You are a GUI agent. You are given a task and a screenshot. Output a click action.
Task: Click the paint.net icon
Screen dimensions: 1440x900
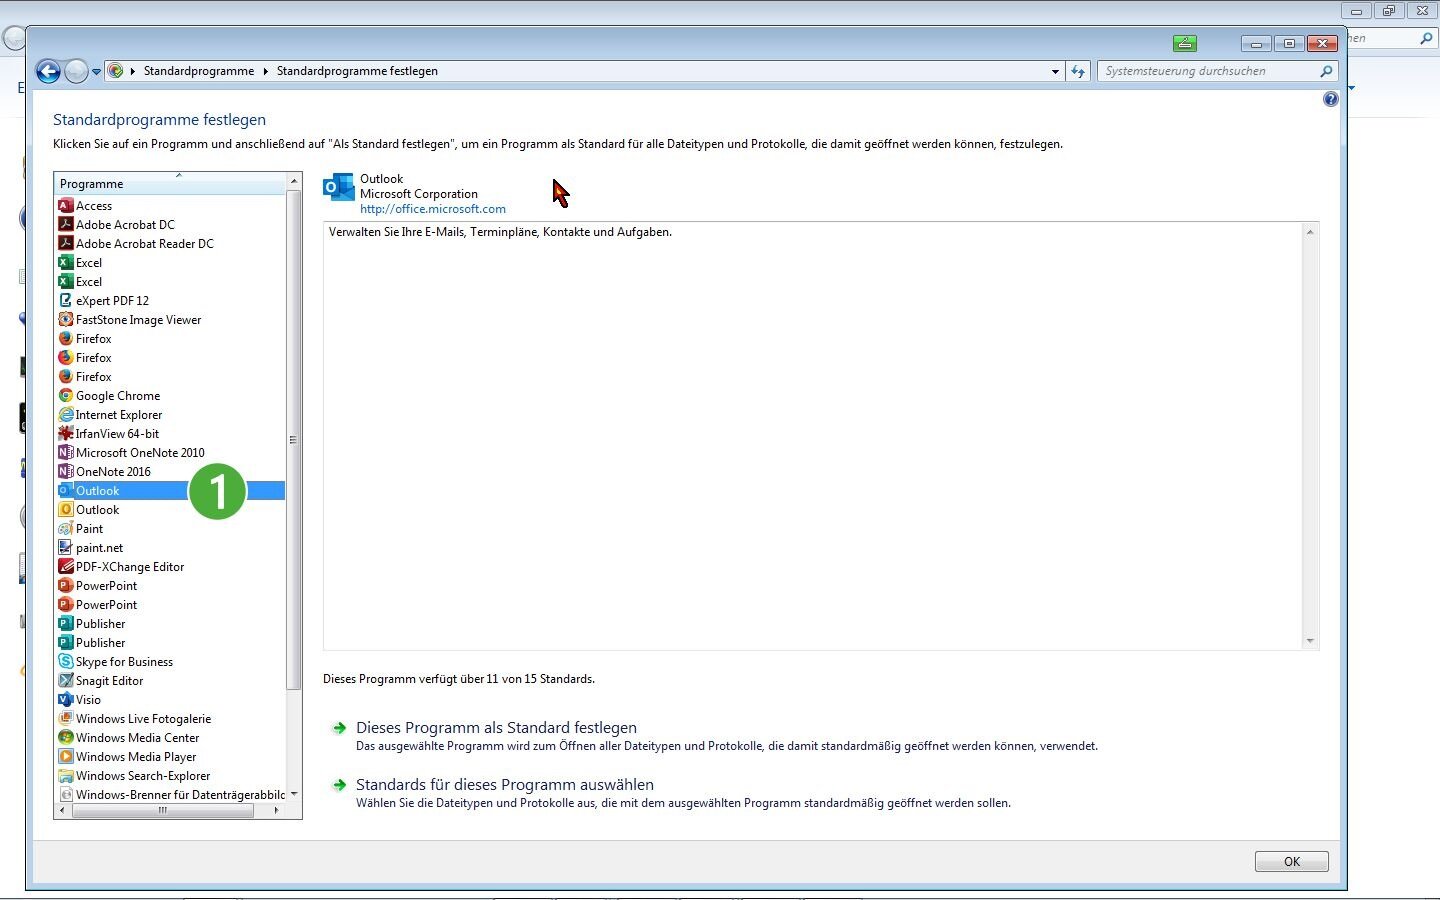[66, 548]
